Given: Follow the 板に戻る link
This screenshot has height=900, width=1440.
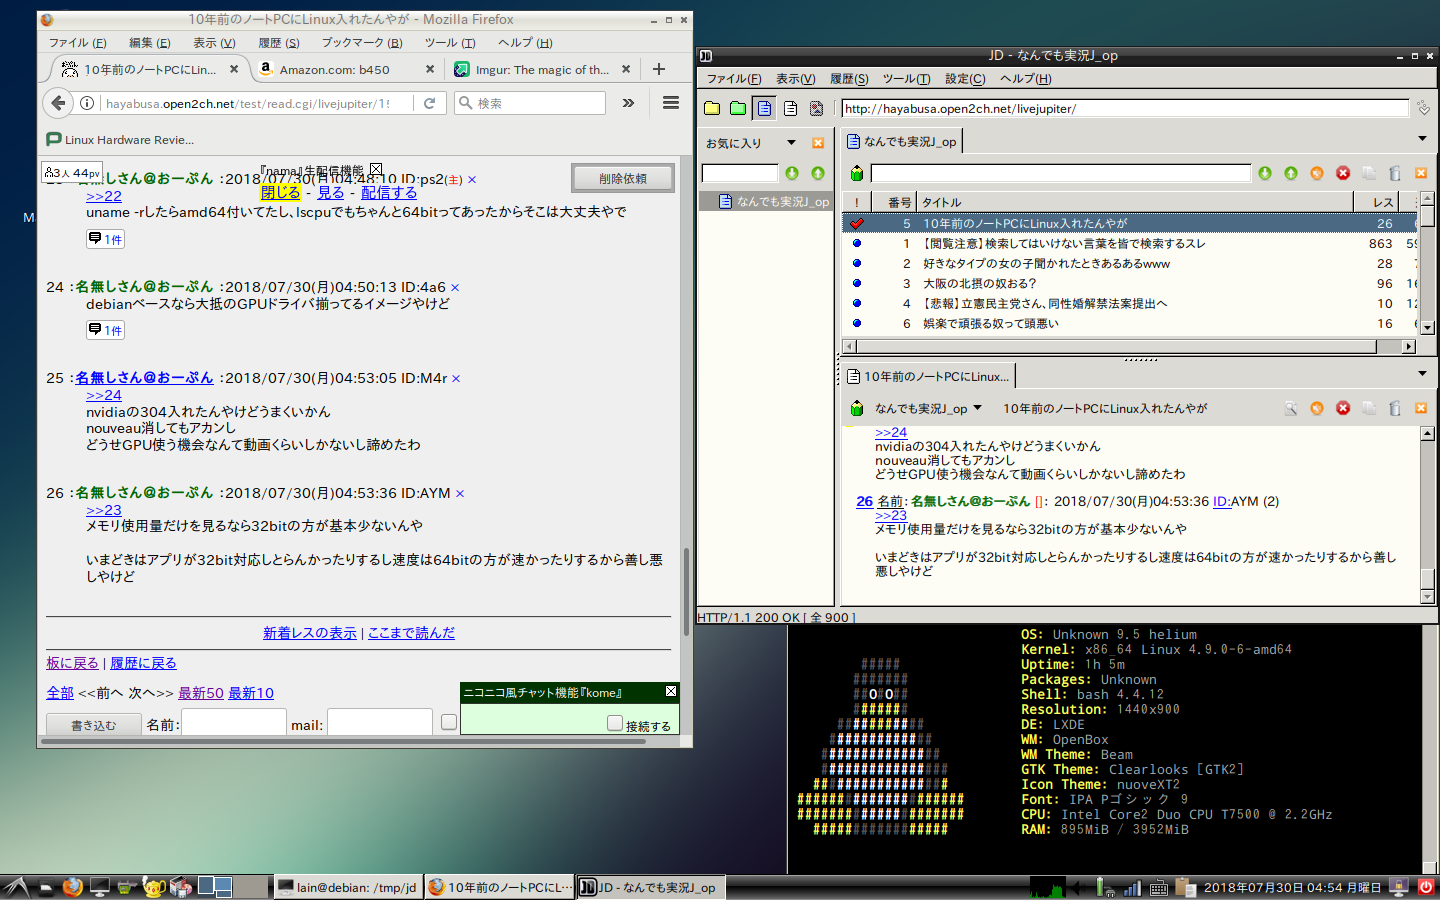Looking at the screenshot, I should point(72,663).
